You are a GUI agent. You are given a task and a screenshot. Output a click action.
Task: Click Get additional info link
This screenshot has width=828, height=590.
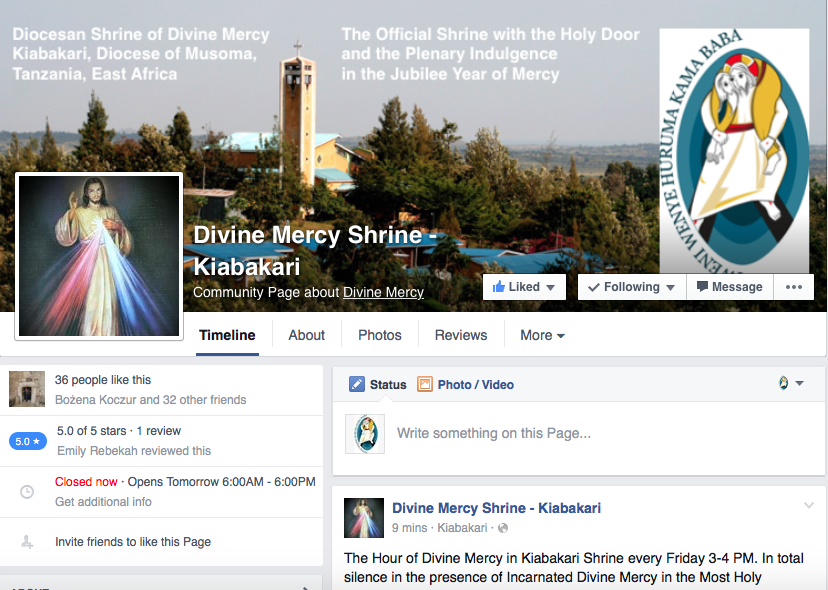point(103,502)
